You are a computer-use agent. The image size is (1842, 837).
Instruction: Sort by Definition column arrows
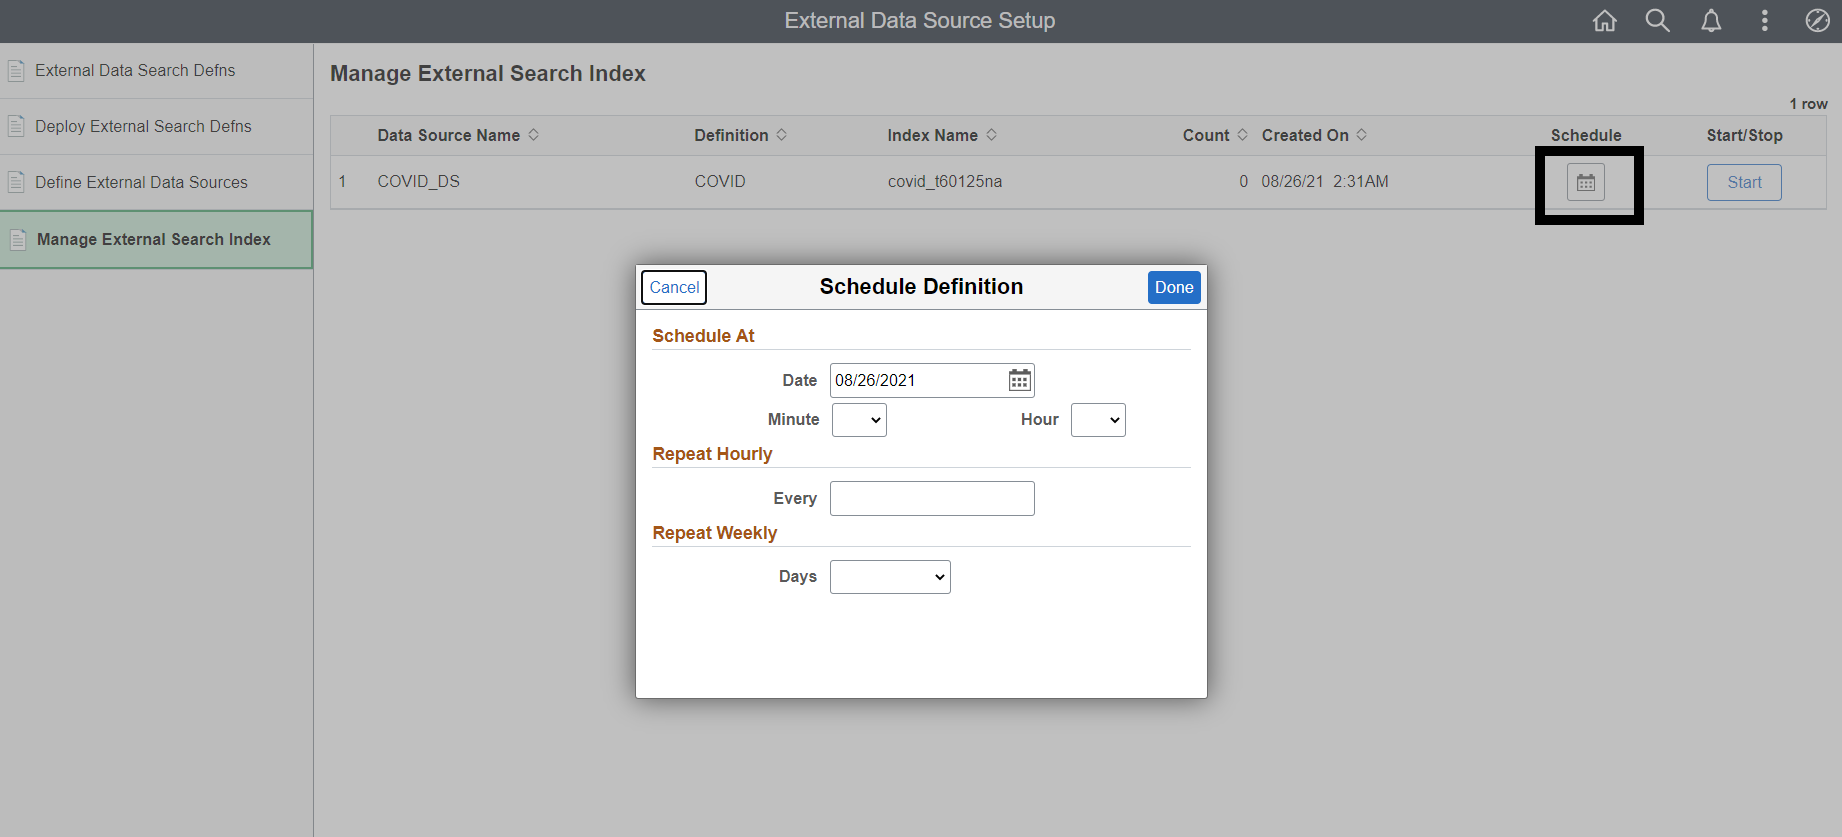point(782,135)
